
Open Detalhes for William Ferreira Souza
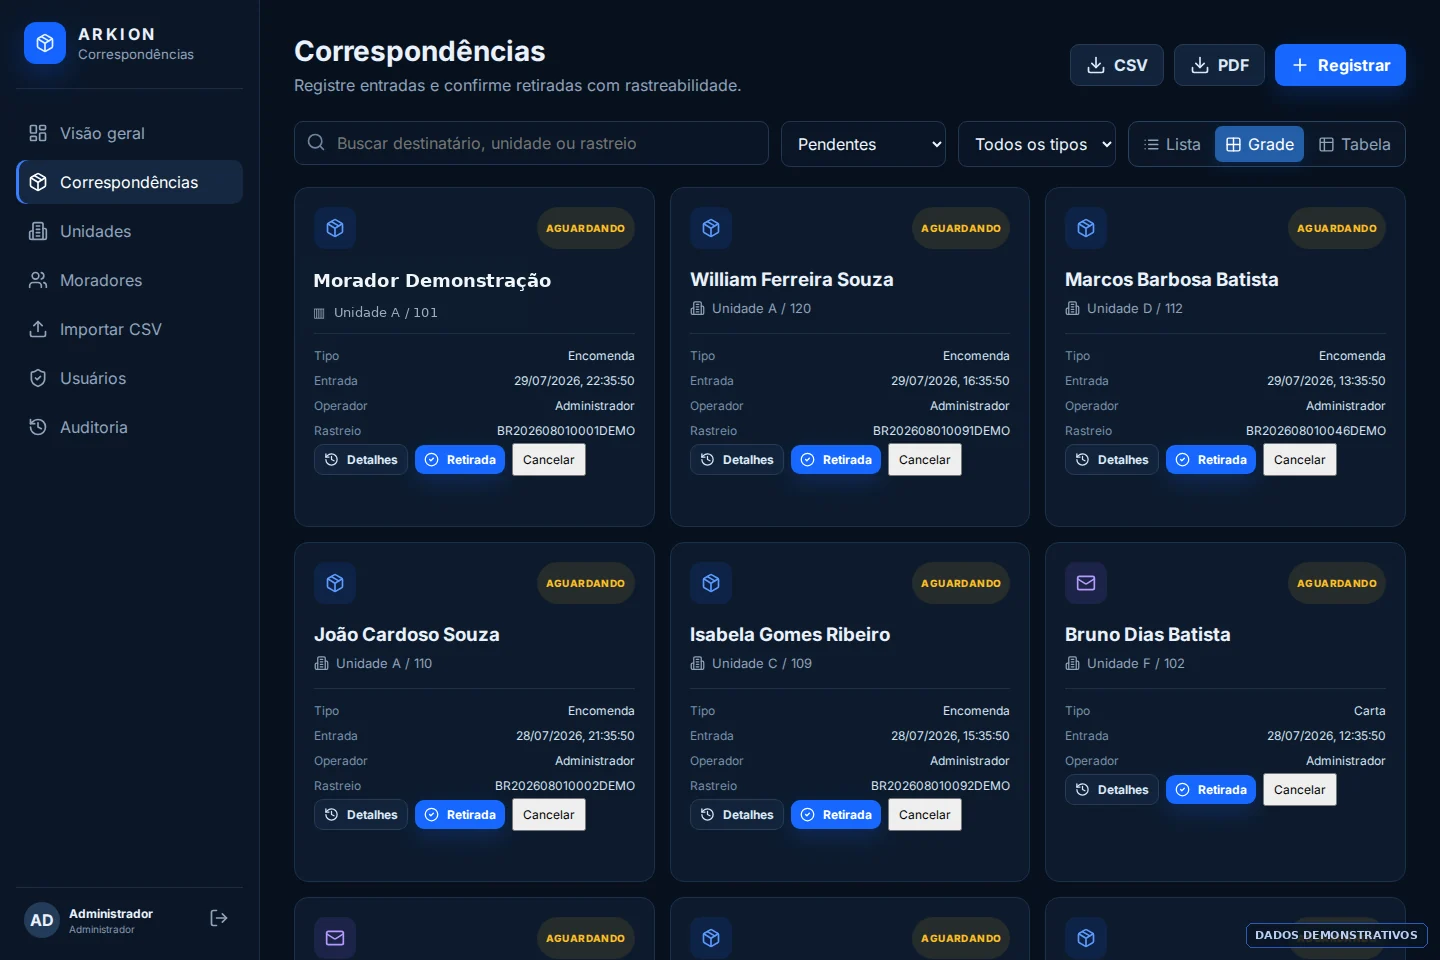click(x=737, y=460)
